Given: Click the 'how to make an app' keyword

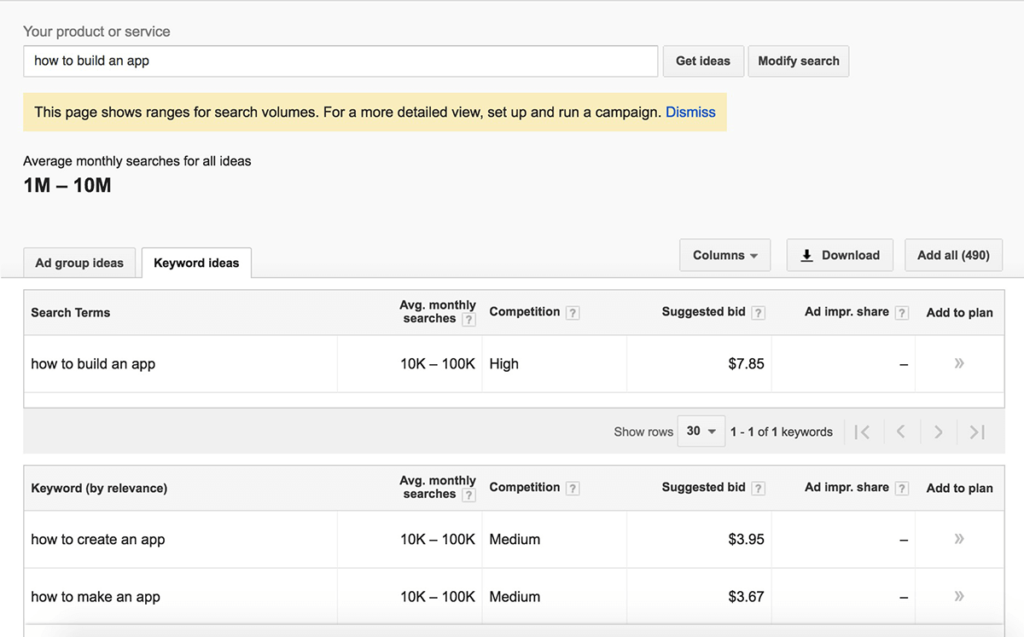Looking at the screenshot, I should 95,596.
